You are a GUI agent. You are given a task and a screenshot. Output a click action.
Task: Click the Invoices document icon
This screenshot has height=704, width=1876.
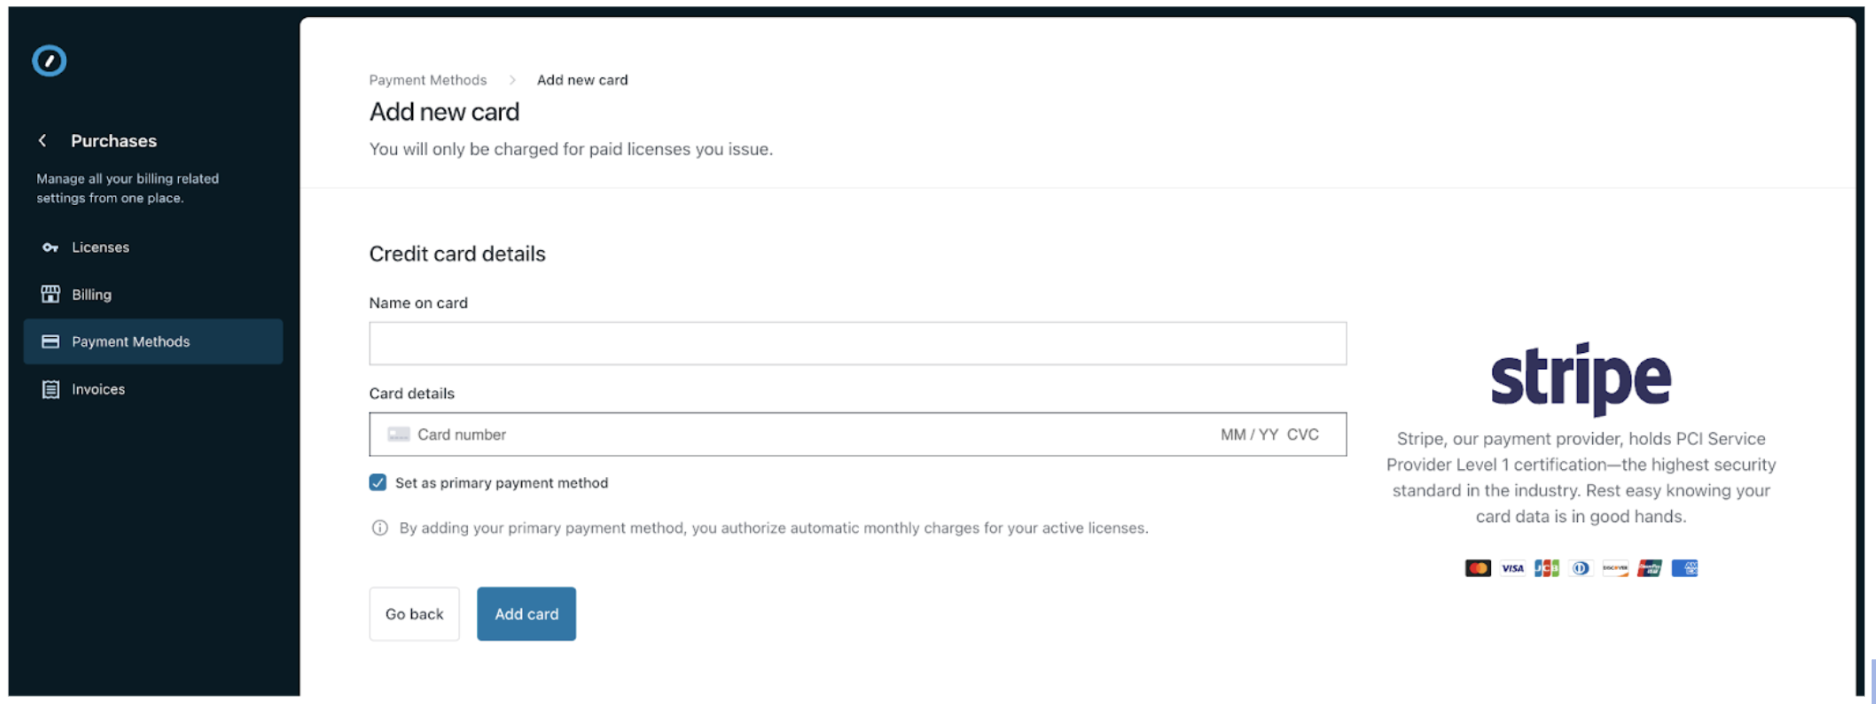pos(50,389)
